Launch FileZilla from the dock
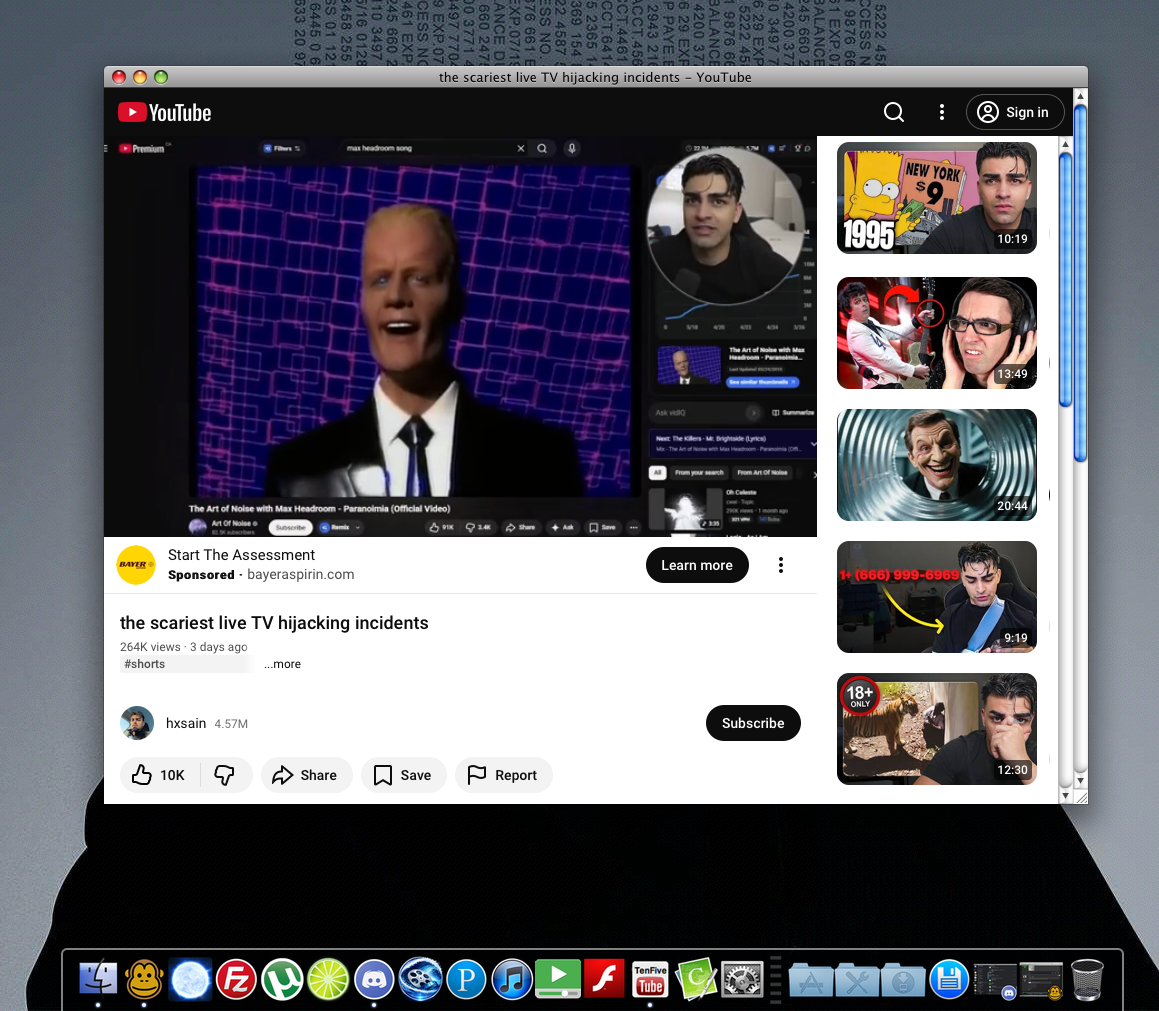The image size is (1159, 1011). (236, 978)
